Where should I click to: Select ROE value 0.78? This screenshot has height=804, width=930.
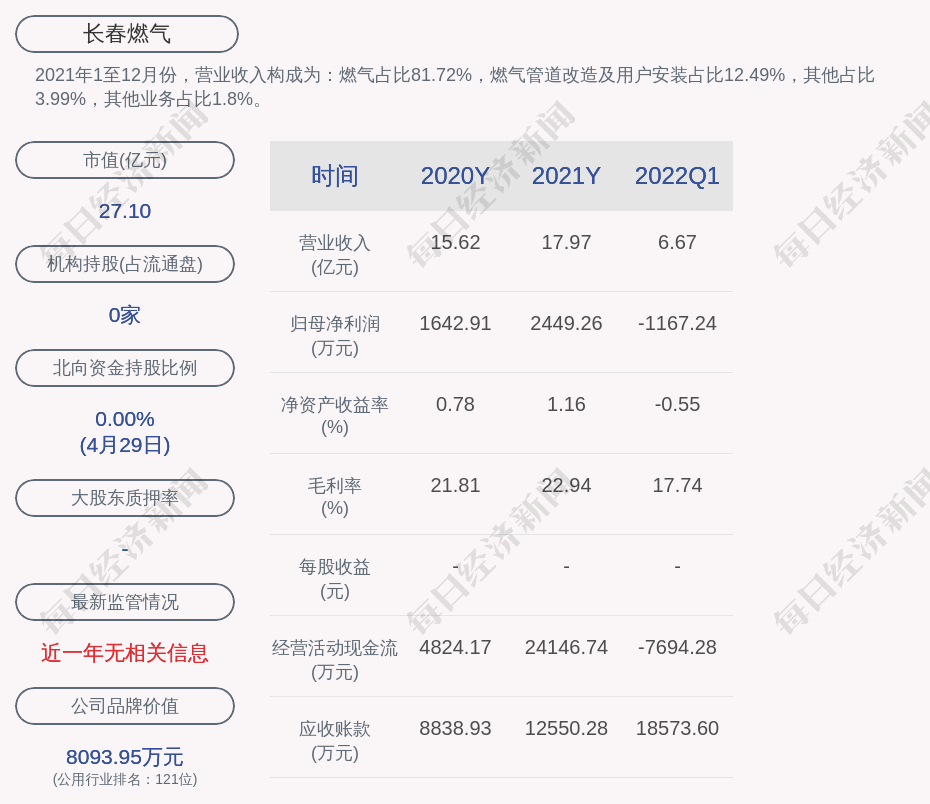click(x=456, y=404)
